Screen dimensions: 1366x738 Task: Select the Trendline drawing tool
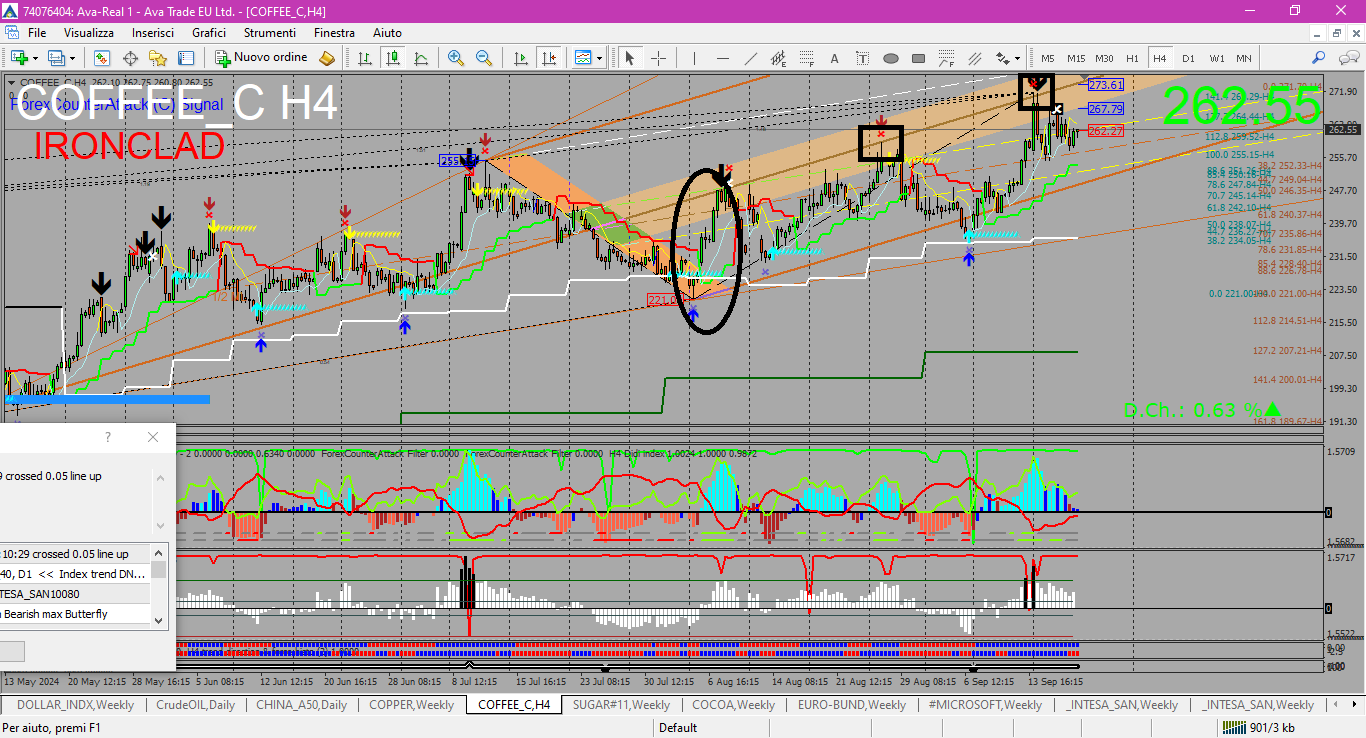pyautogui.click(x=750, y=58)
